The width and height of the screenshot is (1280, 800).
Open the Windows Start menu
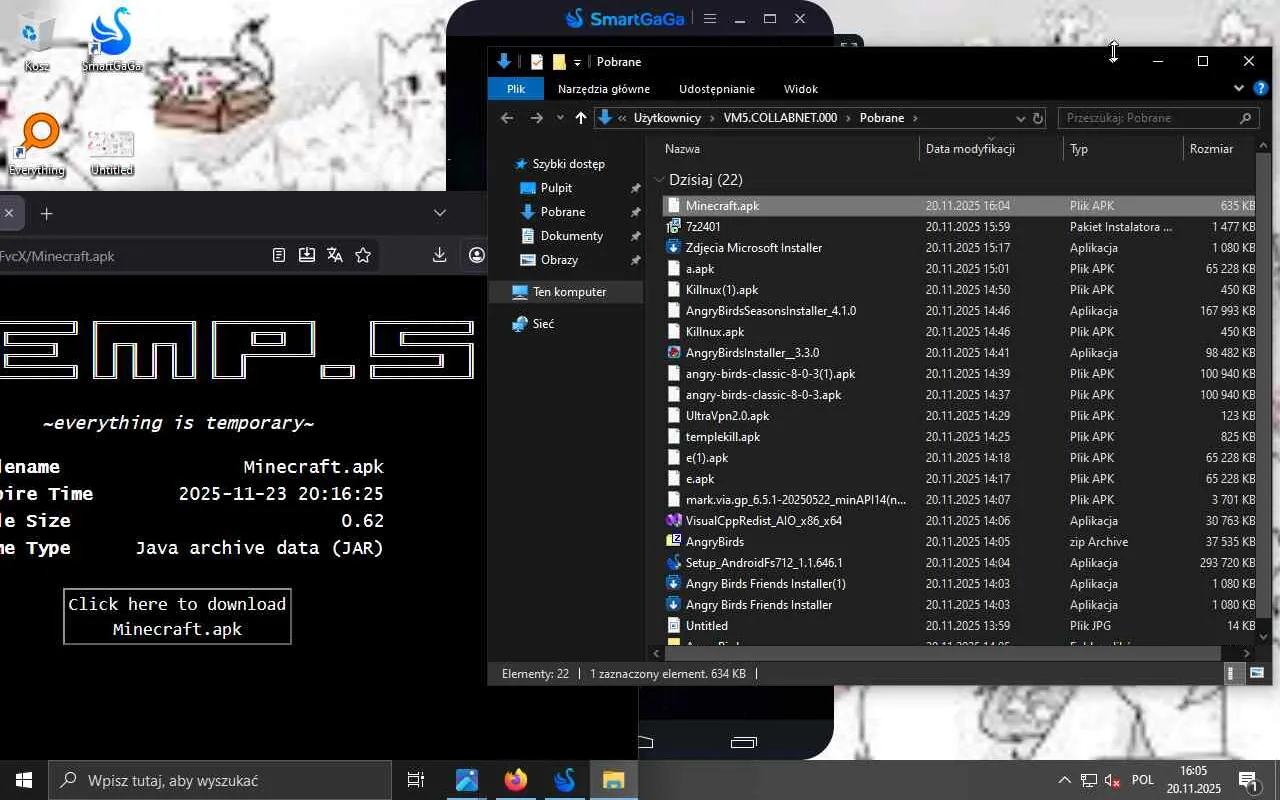[x=24, y=780]
